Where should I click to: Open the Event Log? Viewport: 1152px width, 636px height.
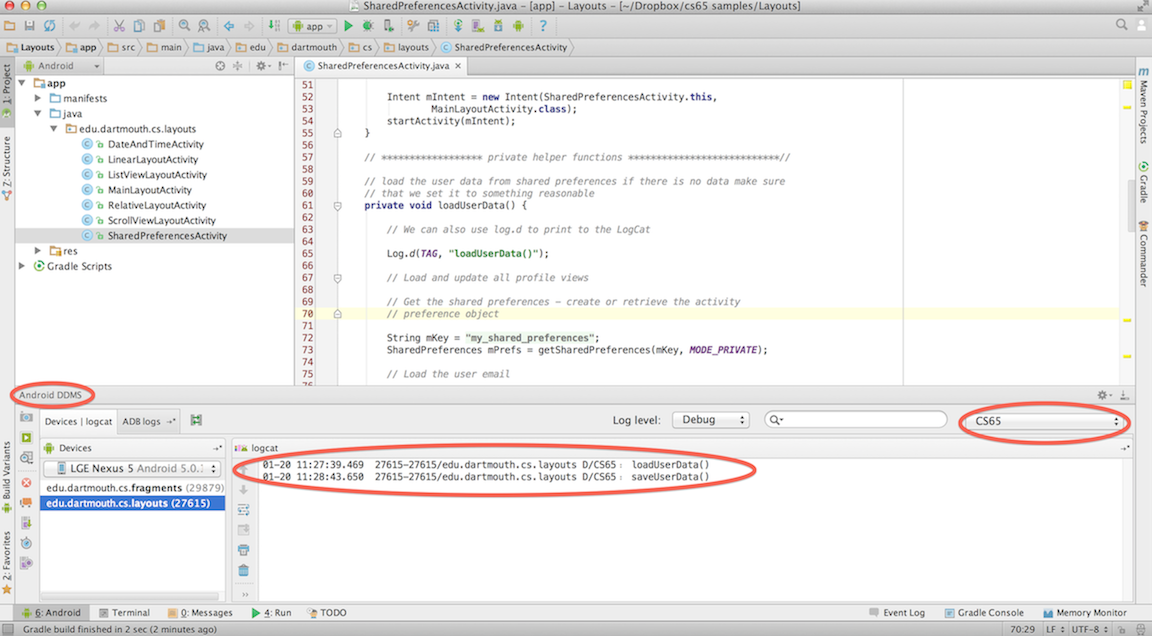pyautogui.click(x=896, y=612)
